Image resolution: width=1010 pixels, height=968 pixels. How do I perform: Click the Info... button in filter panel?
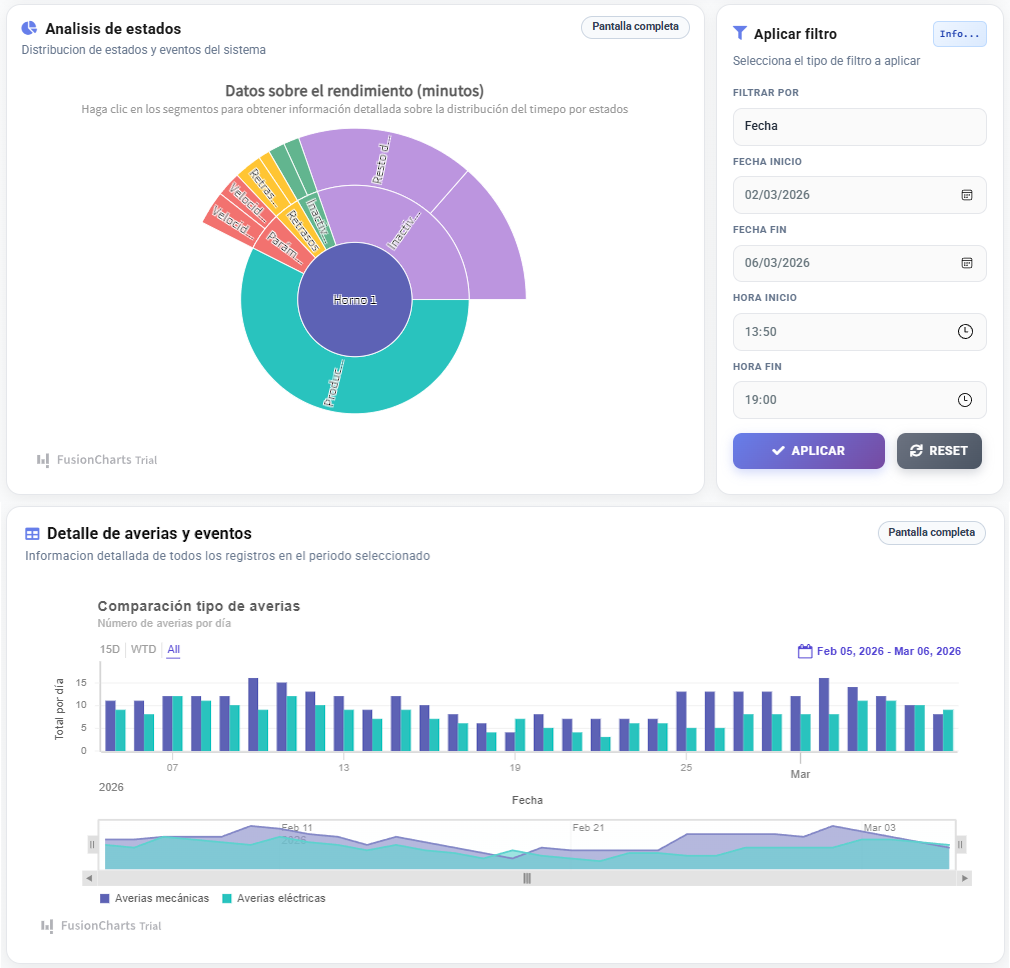tap(959, 34)
